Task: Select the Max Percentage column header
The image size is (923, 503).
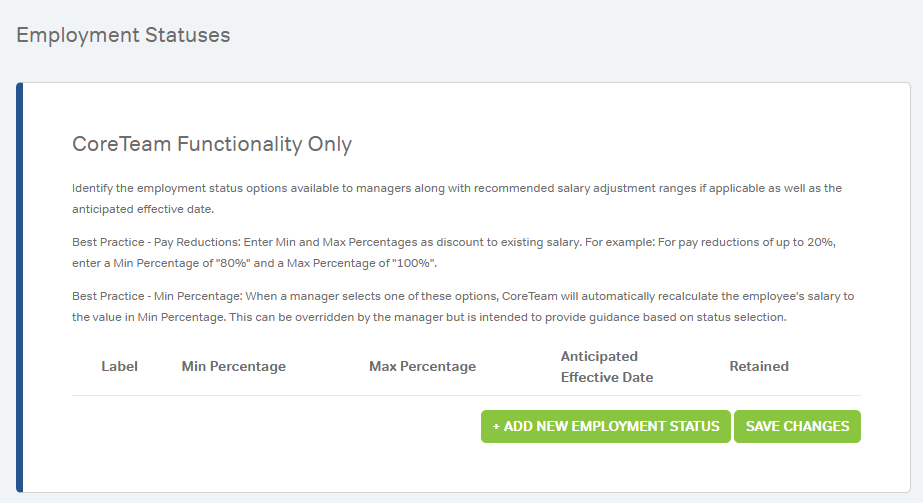Action: tap(422, 366)
